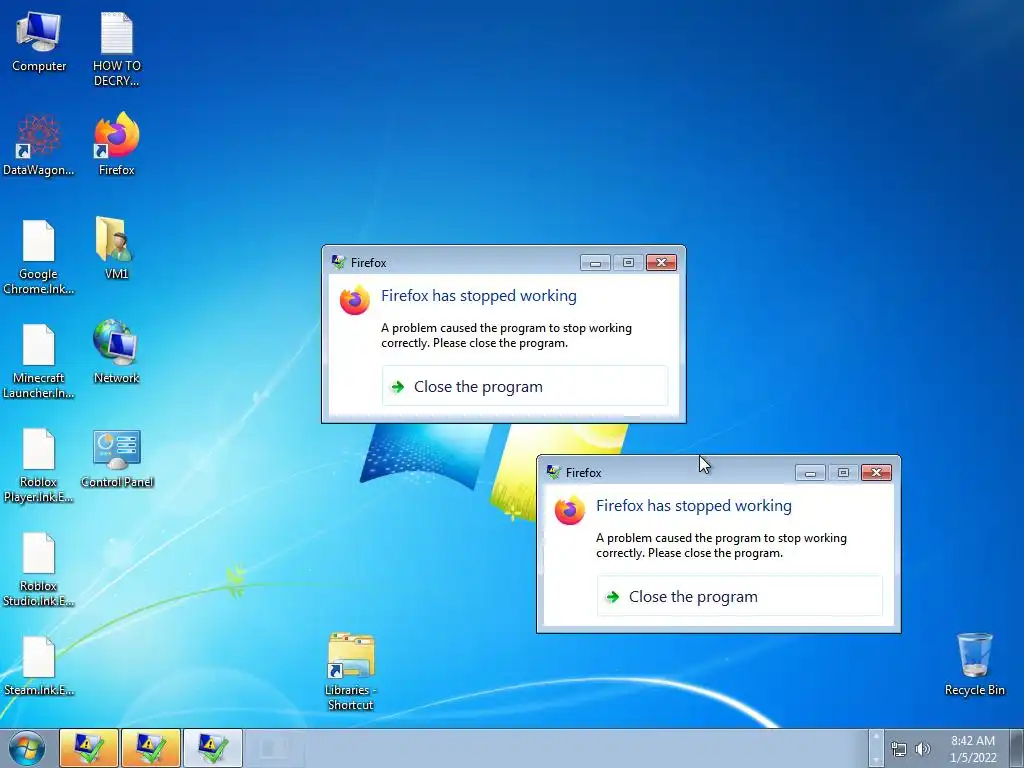The width and height of the screenshot is (1024, 768).
Task: Activate the third crash-report taskbar item
Action: (212, 748)
